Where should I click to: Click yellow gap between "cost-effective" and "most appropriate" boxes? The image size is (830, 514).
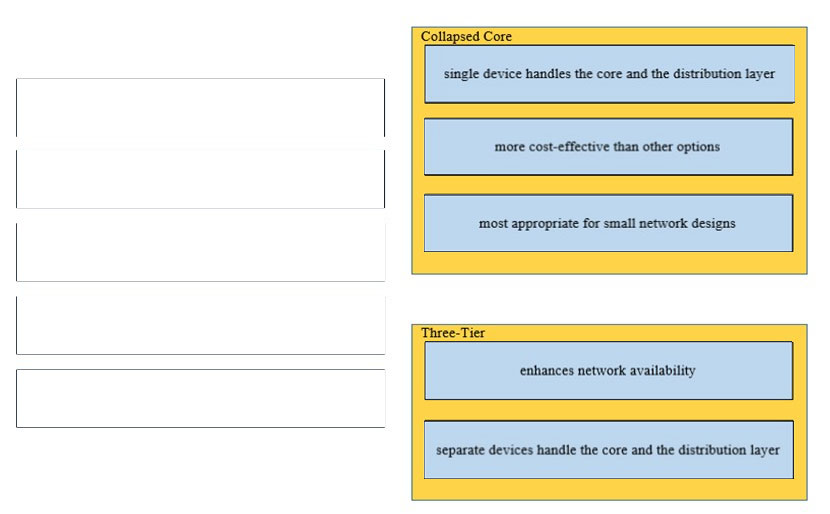coord(608,185)
